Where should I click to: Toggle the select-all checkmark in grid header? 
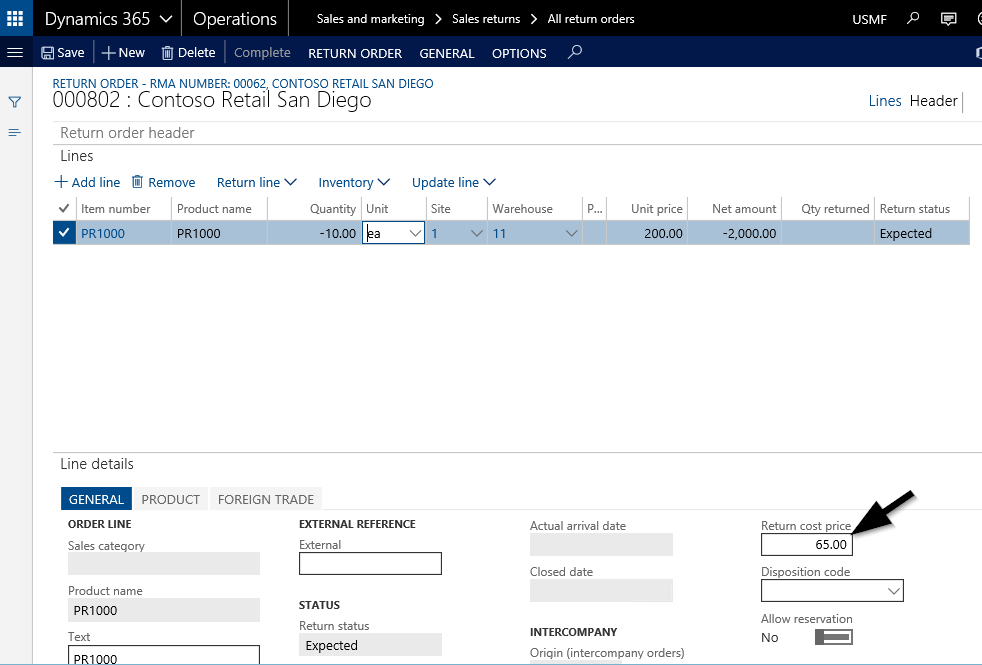[x=64, y=208]
